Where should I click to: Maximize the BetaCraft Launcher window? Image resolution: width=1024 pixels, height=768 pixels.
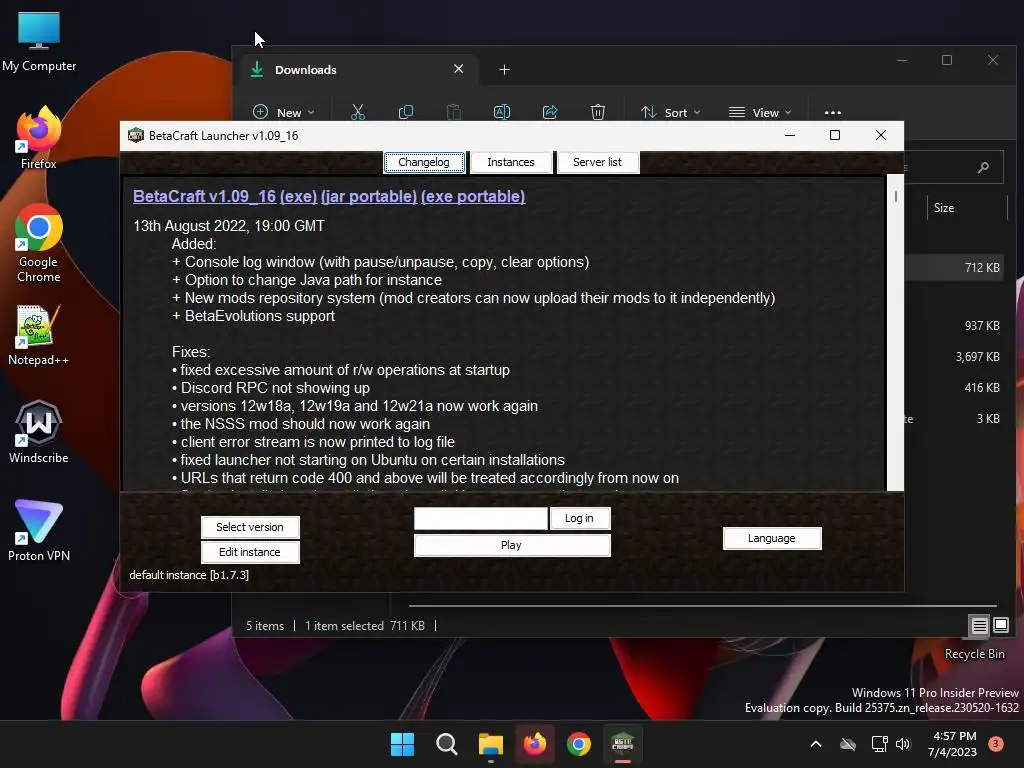click(x=835, y=135)
